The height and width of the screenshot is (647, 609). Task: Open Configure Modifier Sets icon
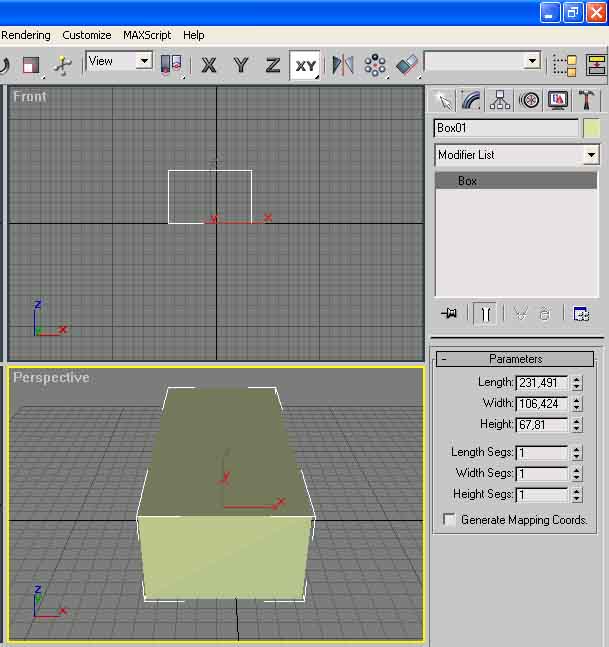581,313
